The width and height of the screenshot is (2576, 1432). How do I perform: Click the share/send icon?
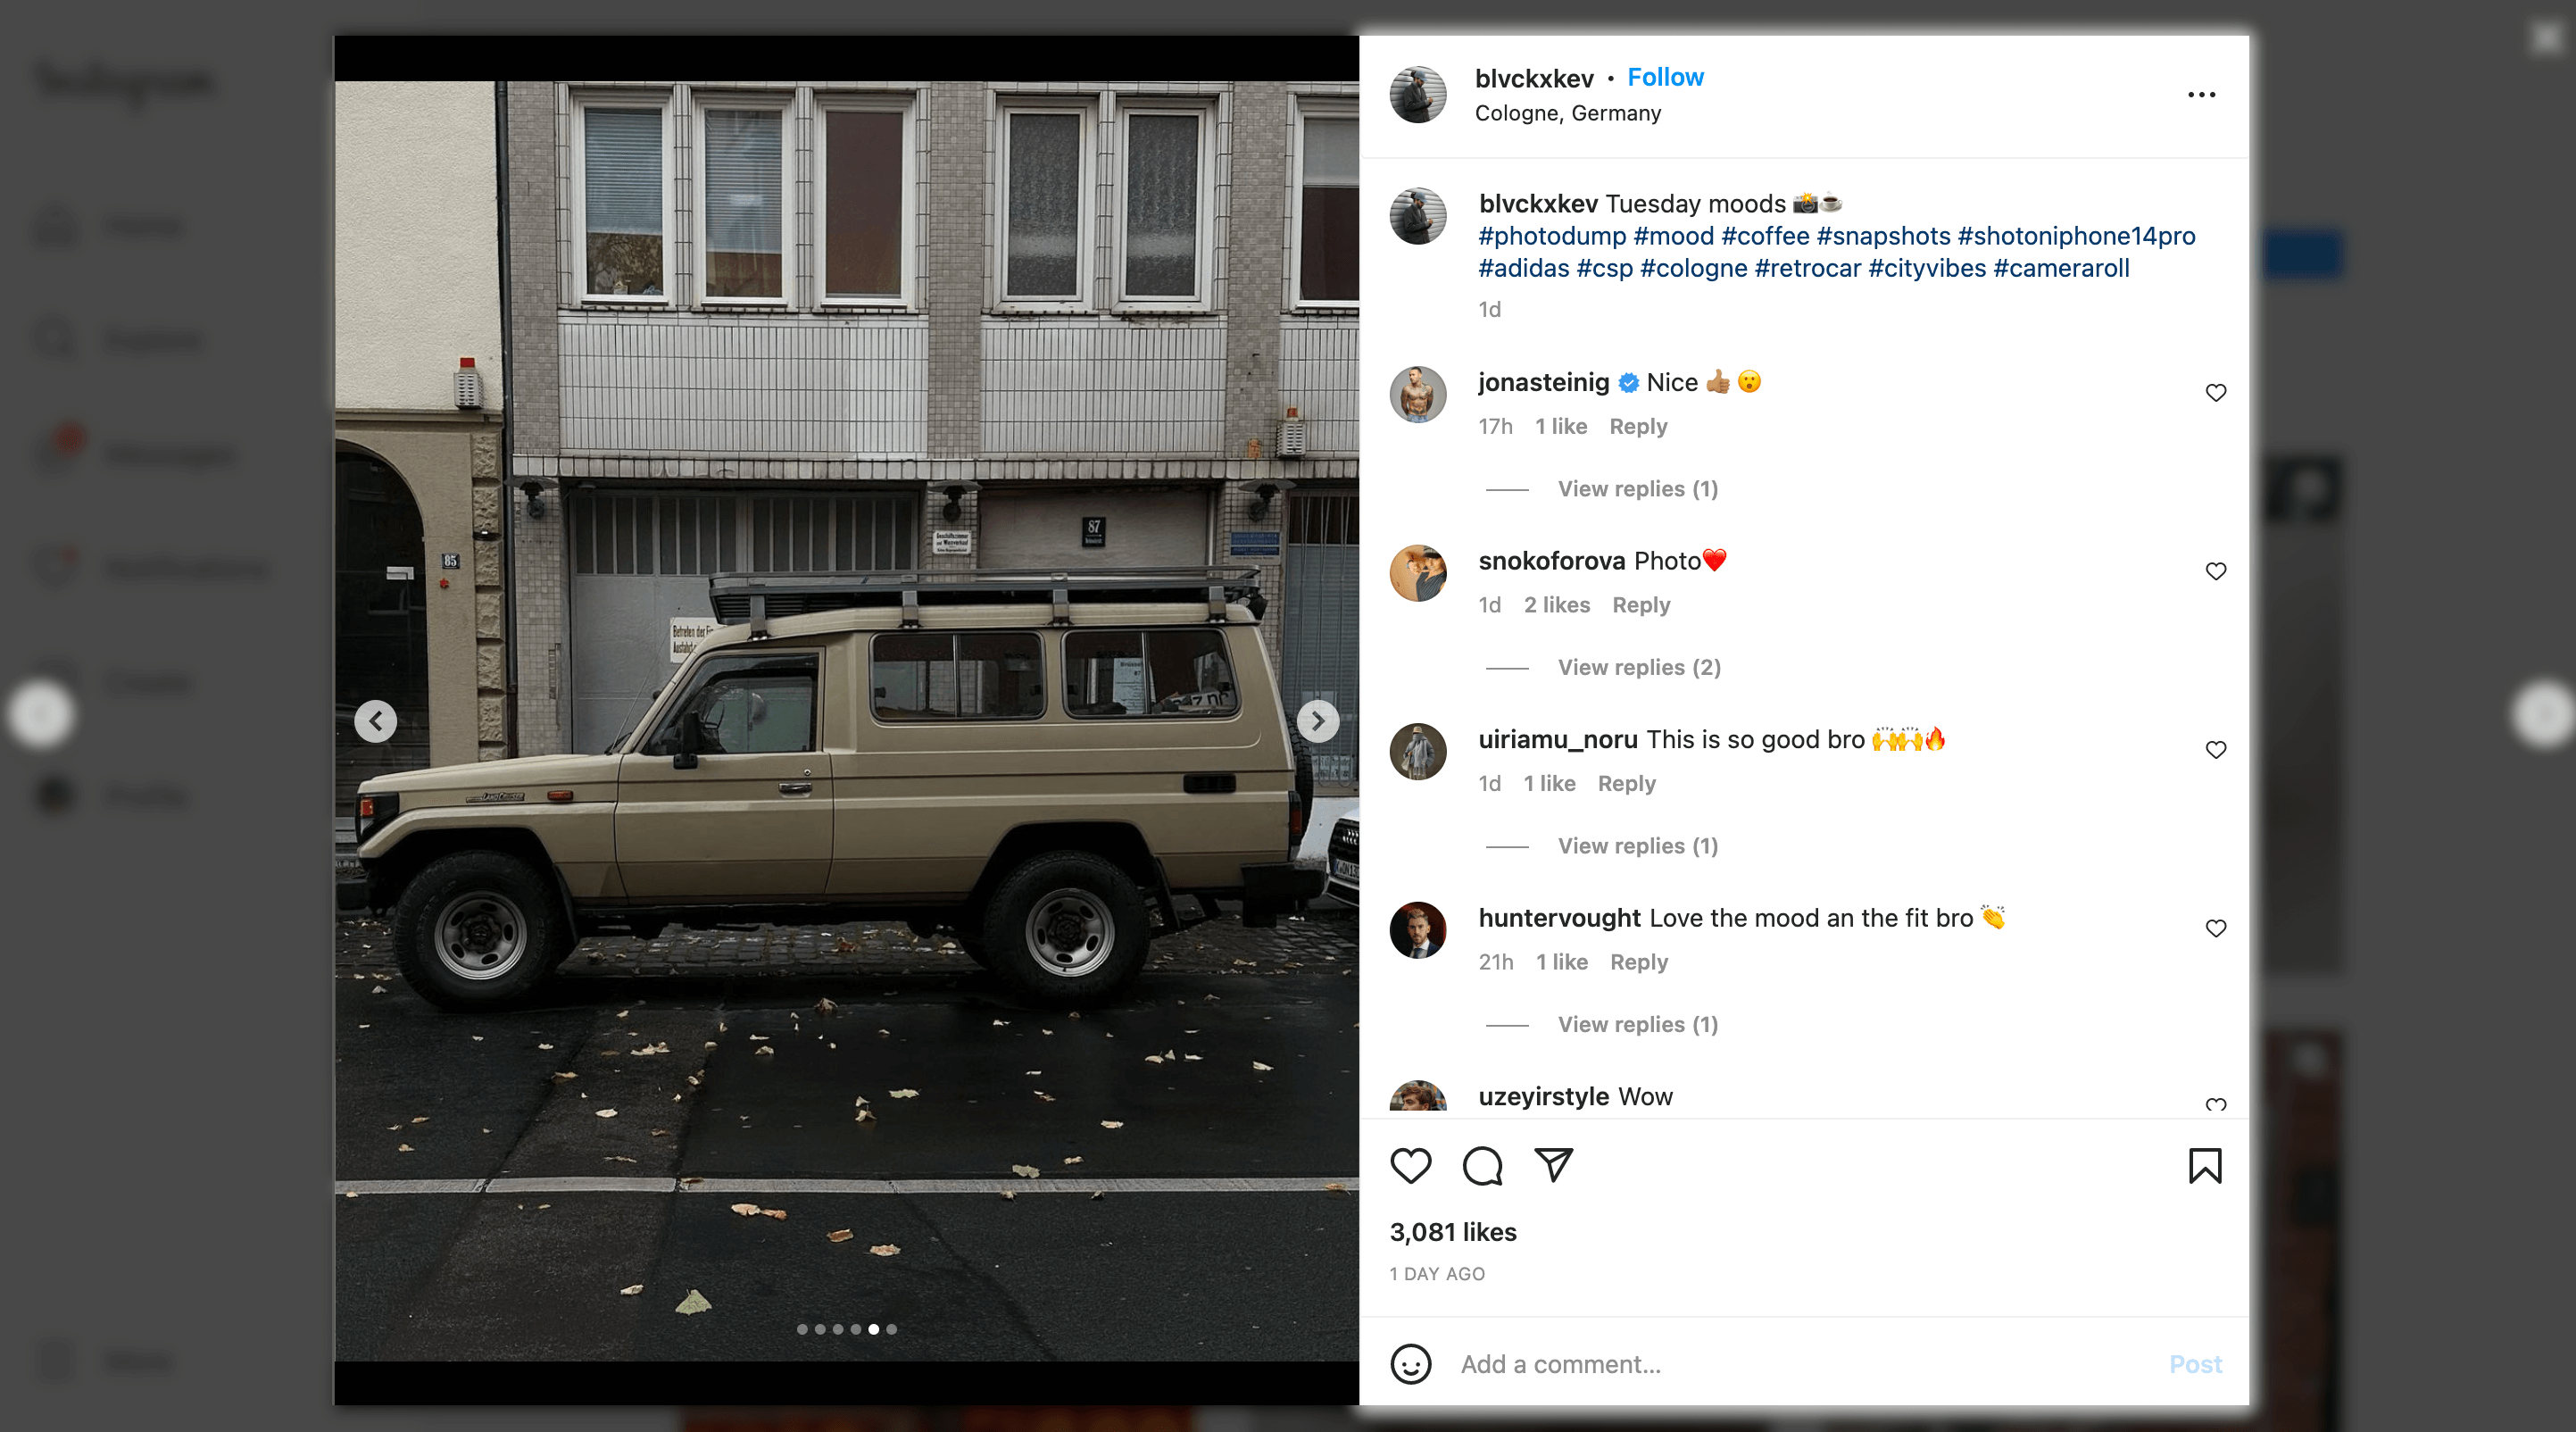click(x=1553, y=1164)
